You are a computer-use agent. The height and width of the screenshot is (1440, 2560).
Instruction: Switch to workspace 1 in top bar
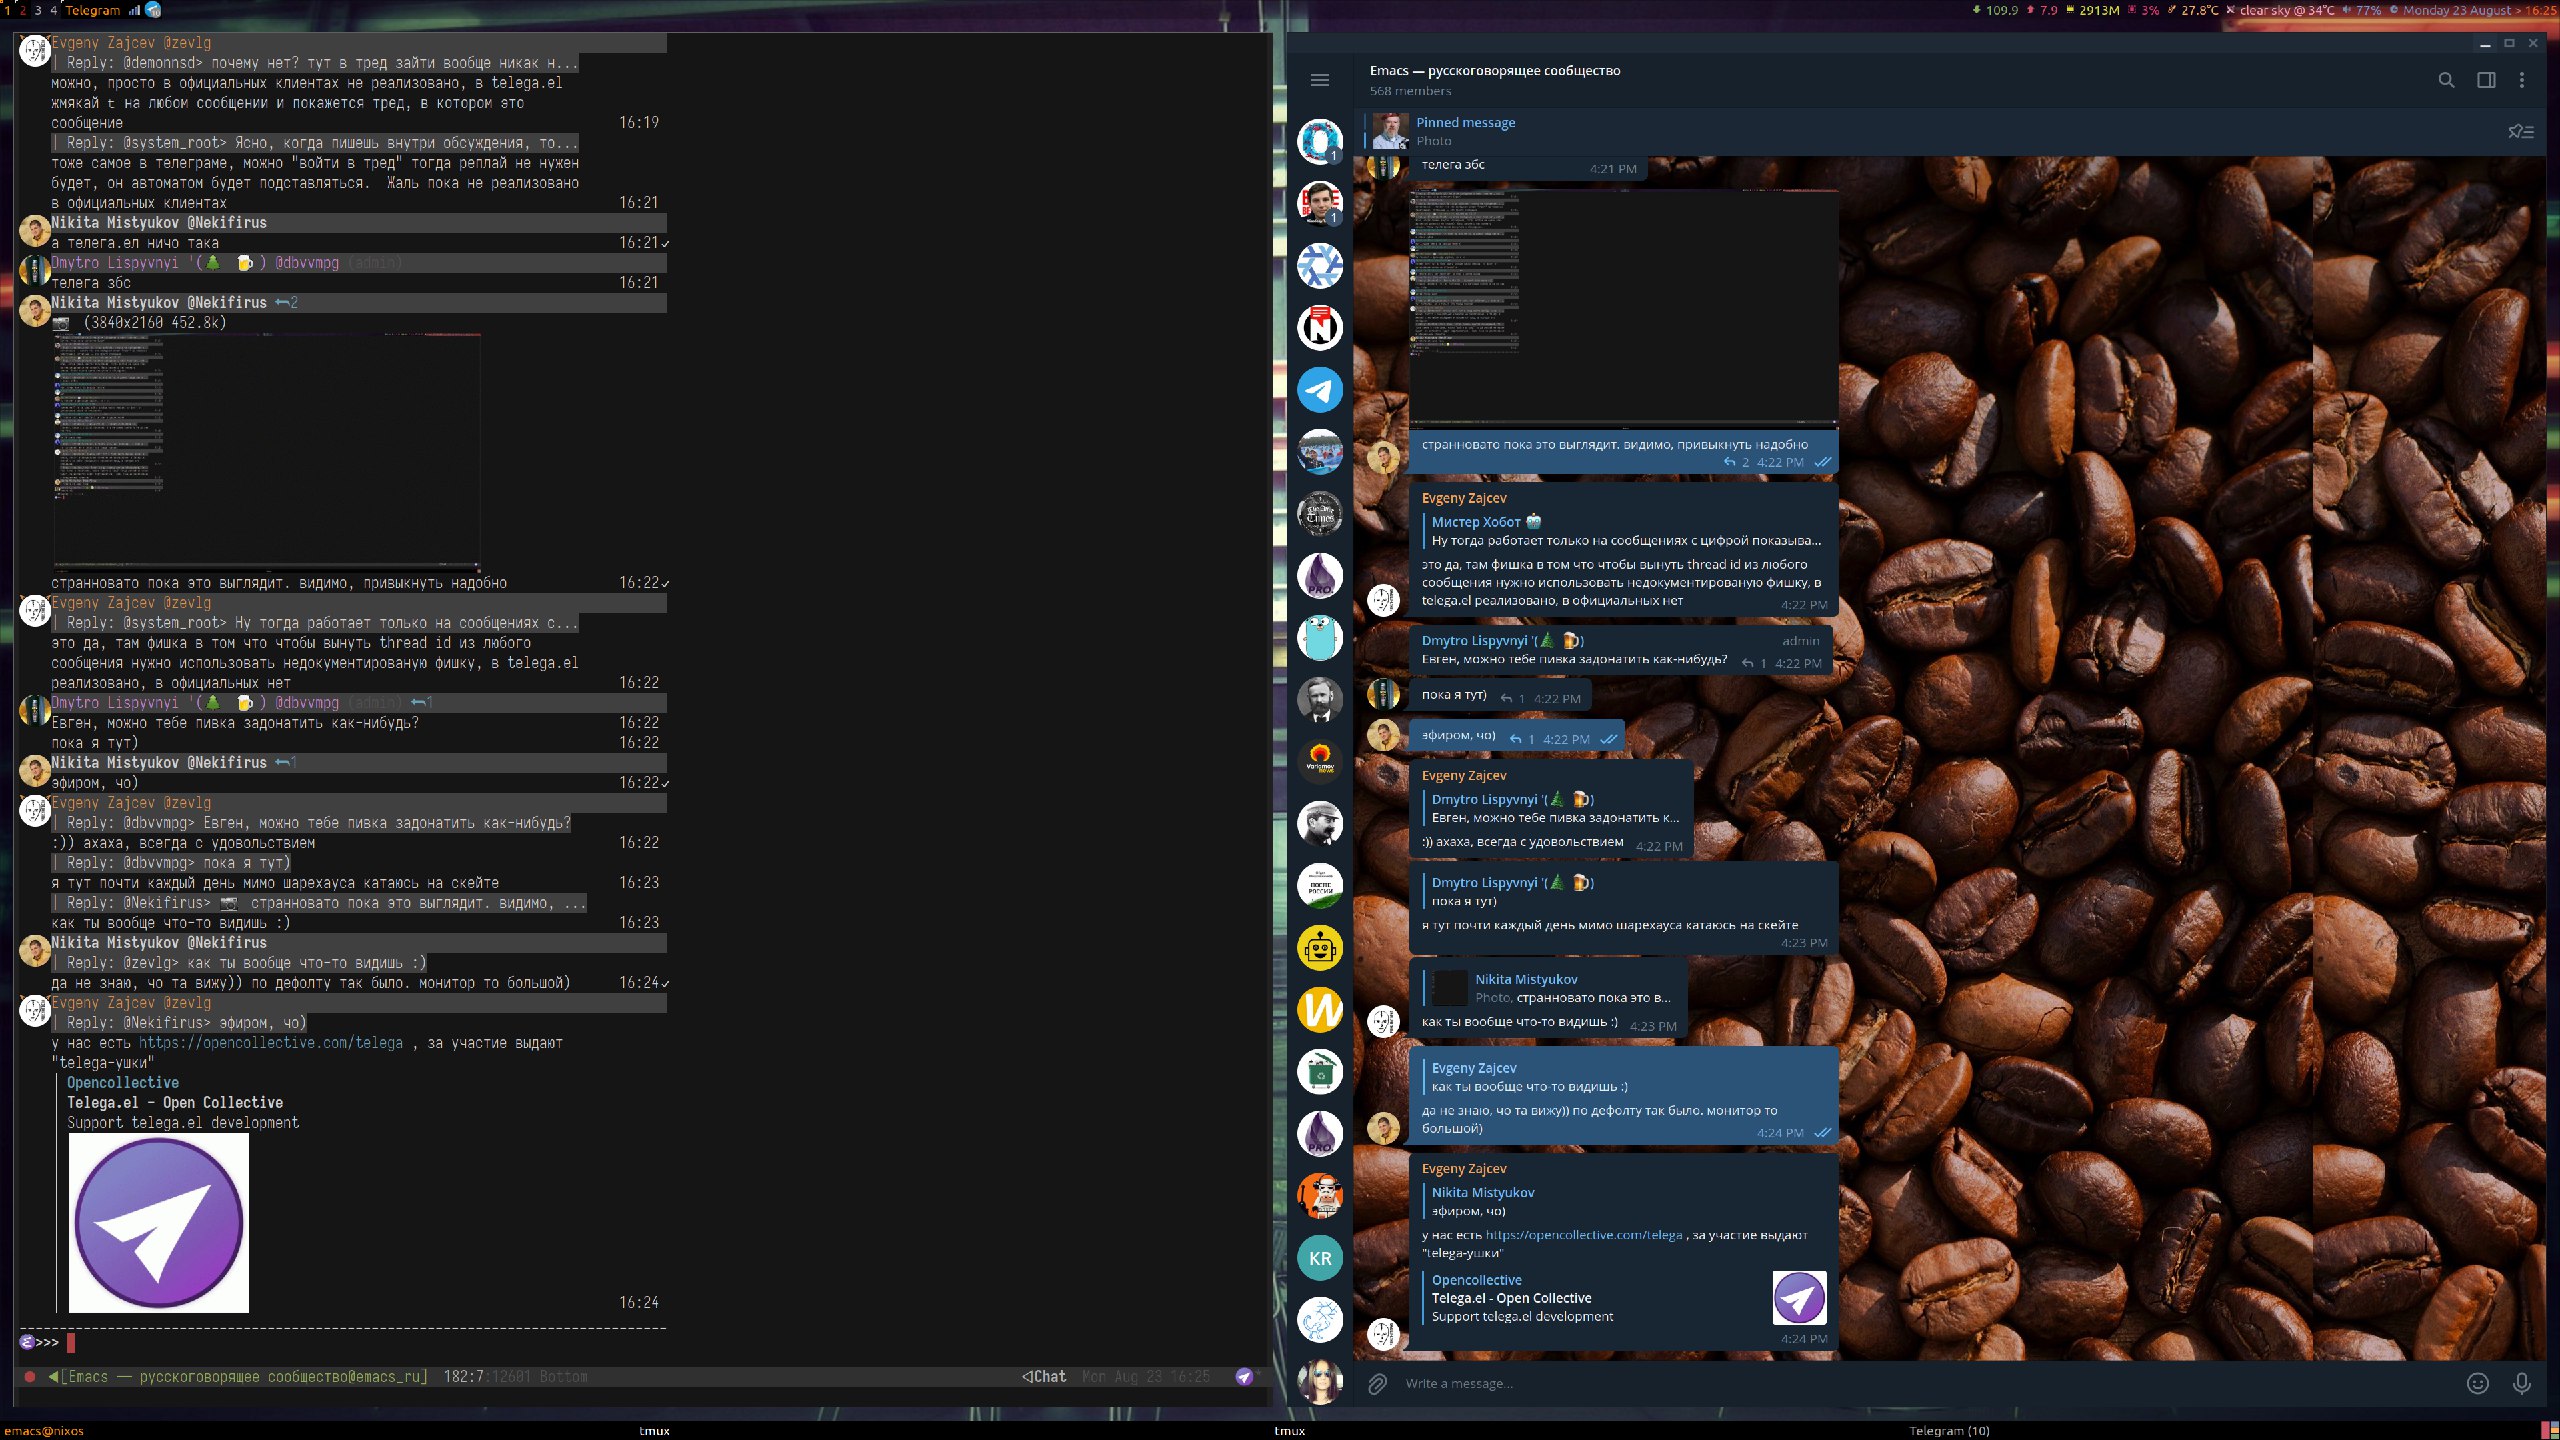pos(7,10)
